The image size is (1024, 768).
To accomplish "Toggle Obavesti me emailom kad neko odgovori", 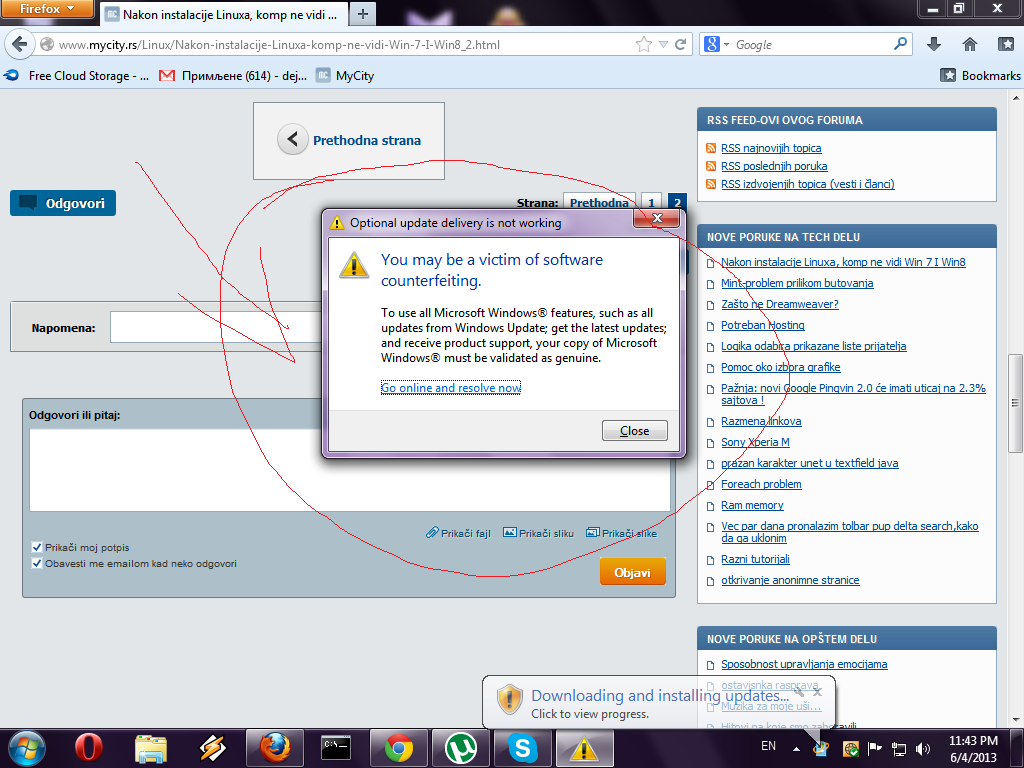I will coord(37,563).
